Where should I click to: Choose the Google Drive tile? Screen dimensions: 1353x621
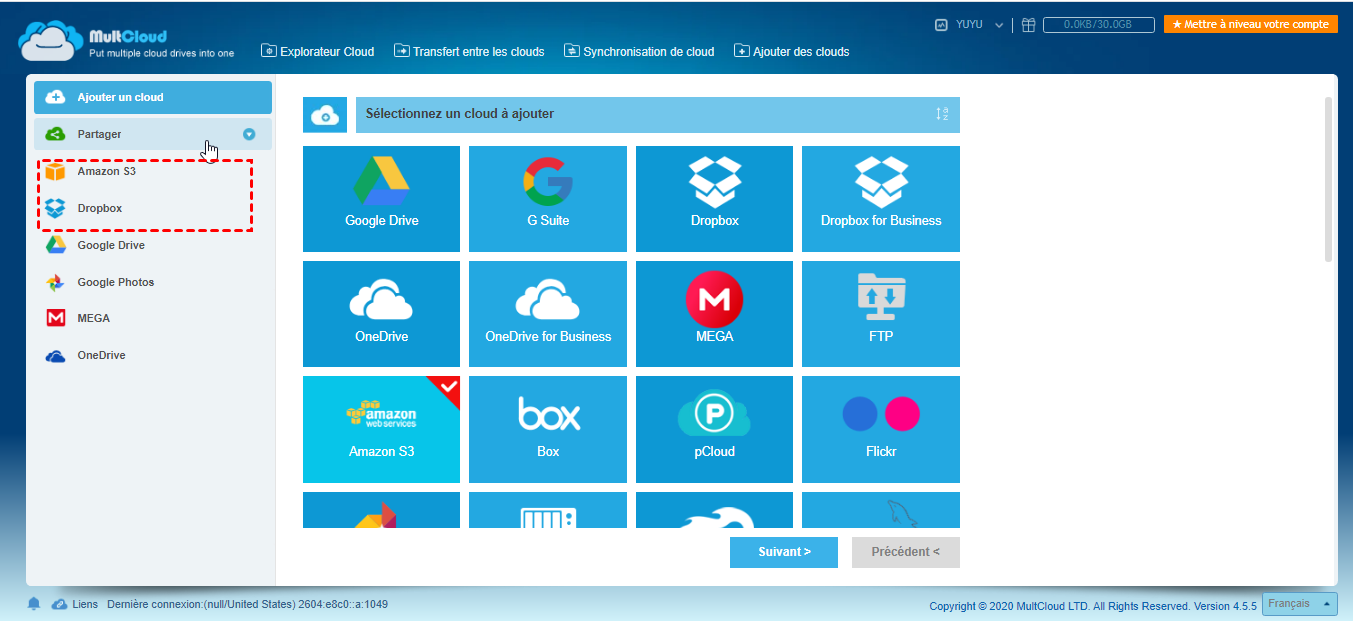tap(381, 198)
